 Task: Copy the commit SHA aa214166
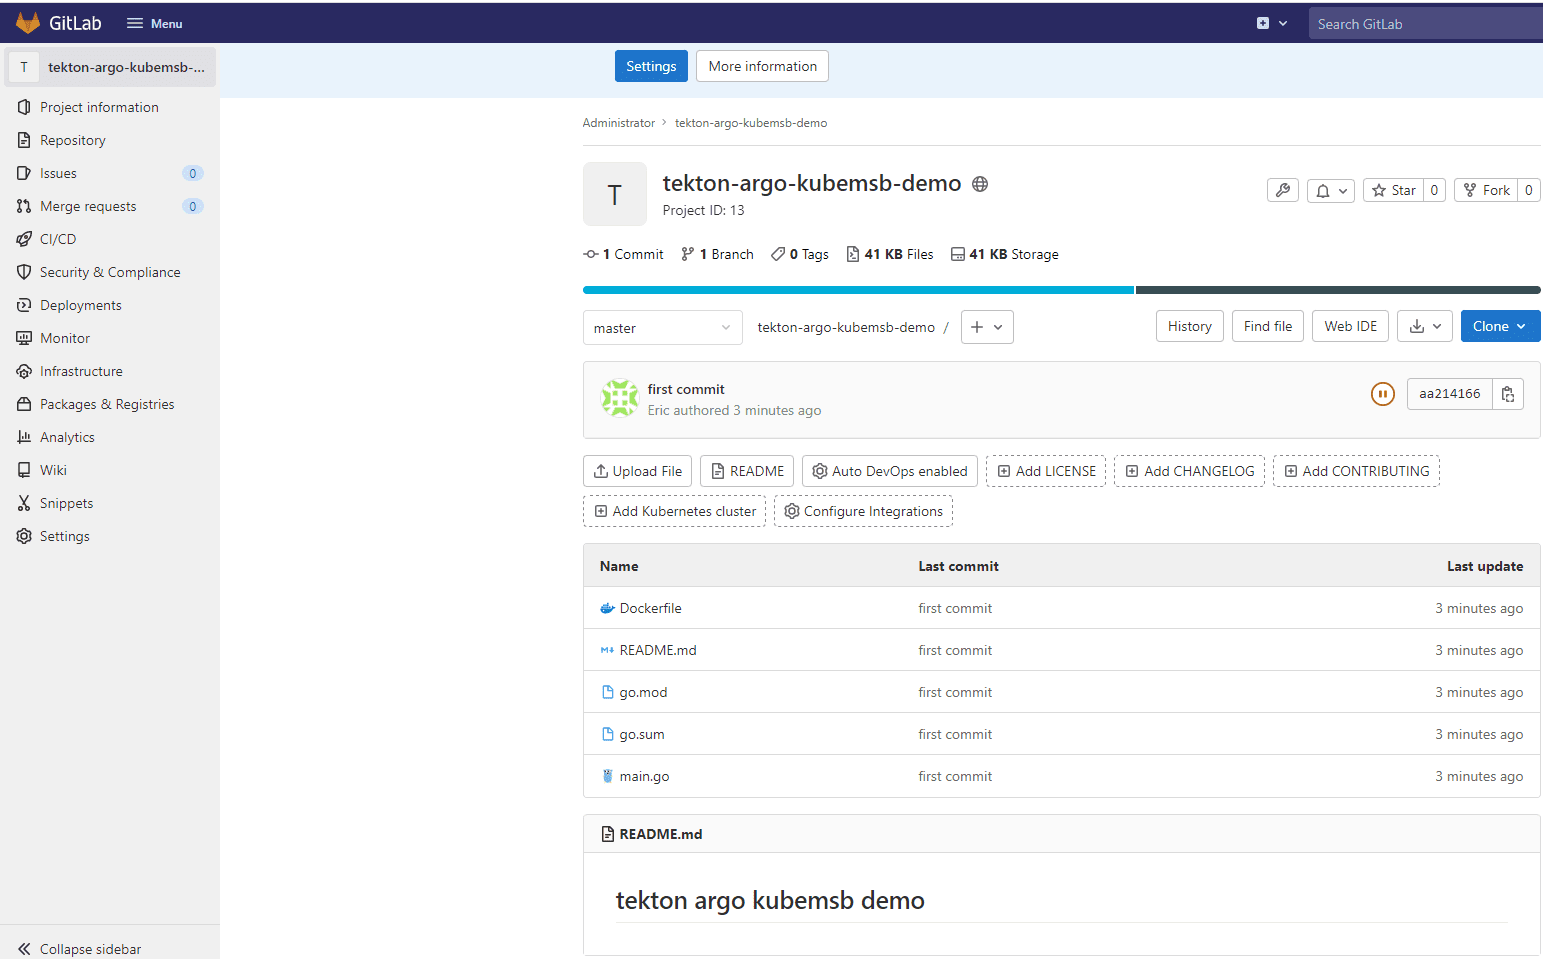pyautogui.click(x=1508, y=394)
